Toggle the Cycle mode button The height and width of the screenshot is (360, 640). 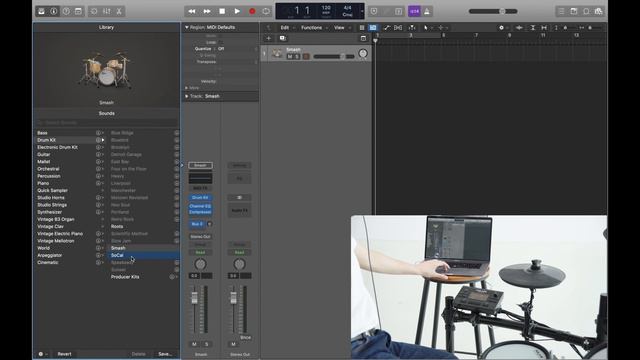tap(266, 11)
